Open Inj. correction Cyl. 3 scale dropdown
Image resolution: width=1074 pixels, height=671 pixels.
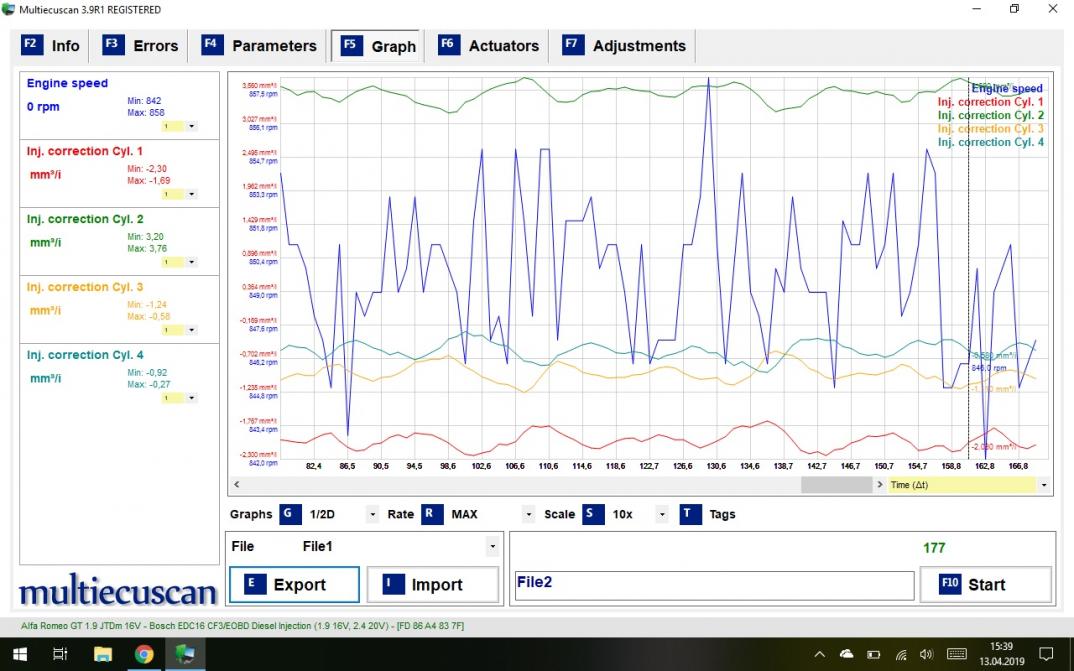191,330
